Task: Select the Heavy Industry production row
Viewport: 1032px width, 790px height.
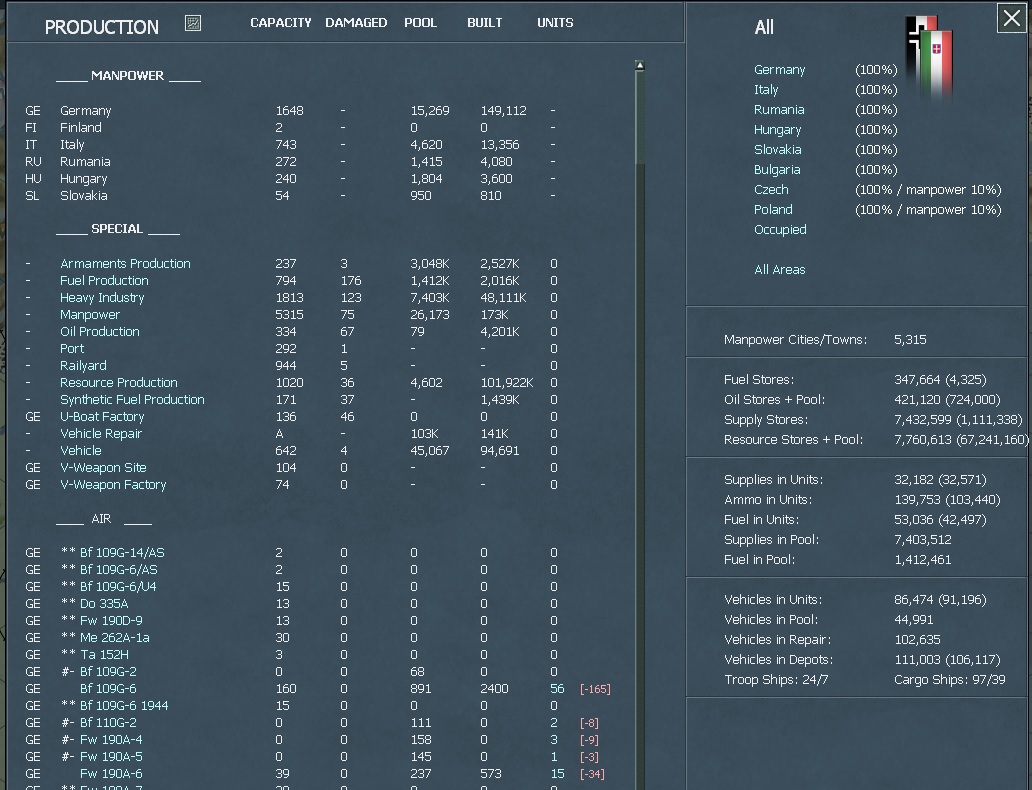Action: click(x=101, y=297)
